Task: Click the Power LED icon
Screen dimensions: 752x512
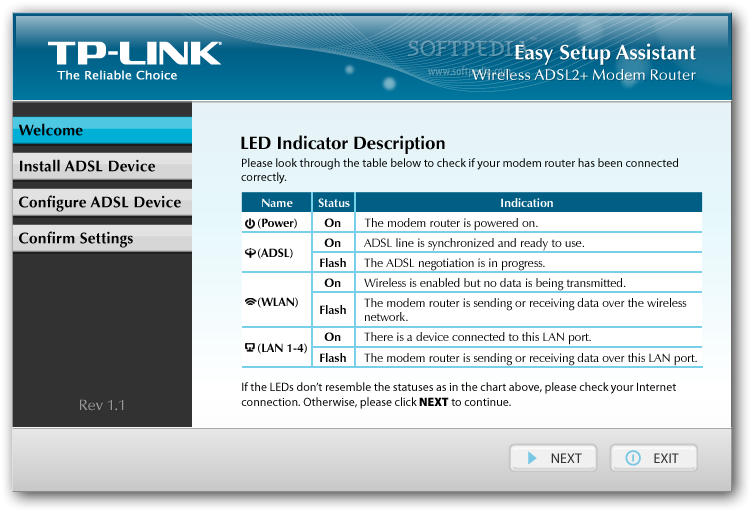Action: tap(250, 223)
